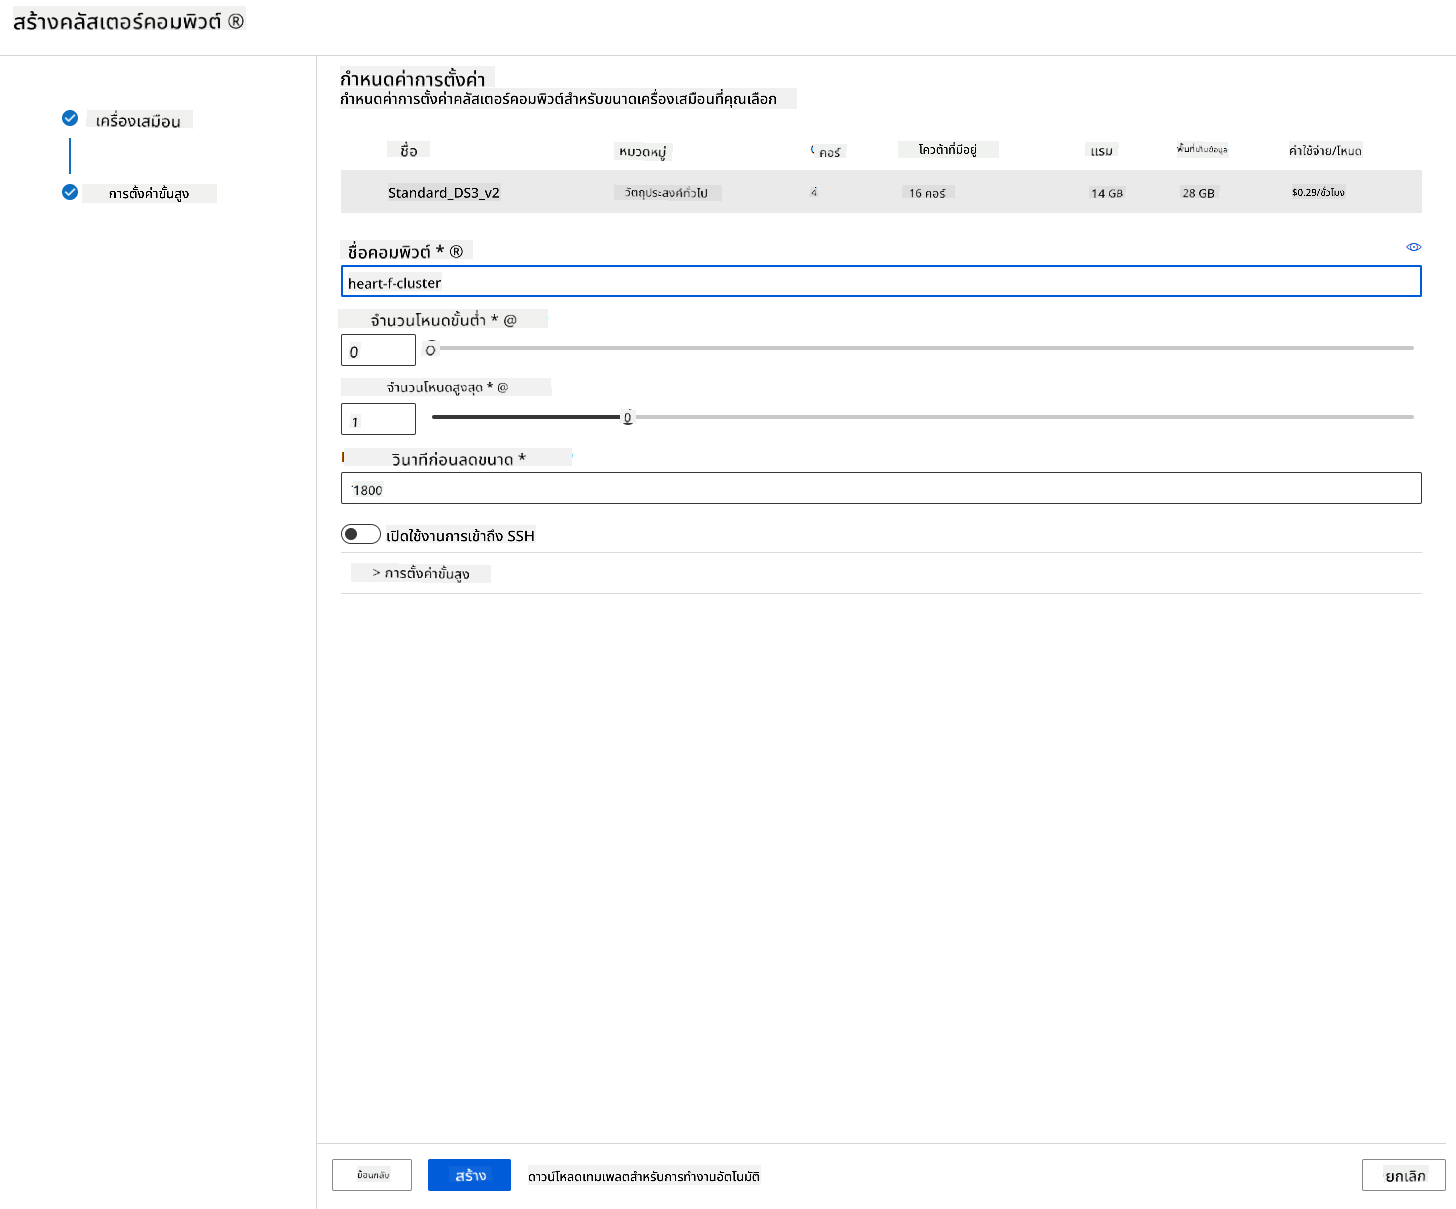1456x1209 pixels.
Task: Click the ย้อนกลับ back button
Action: click(372, 1175)
